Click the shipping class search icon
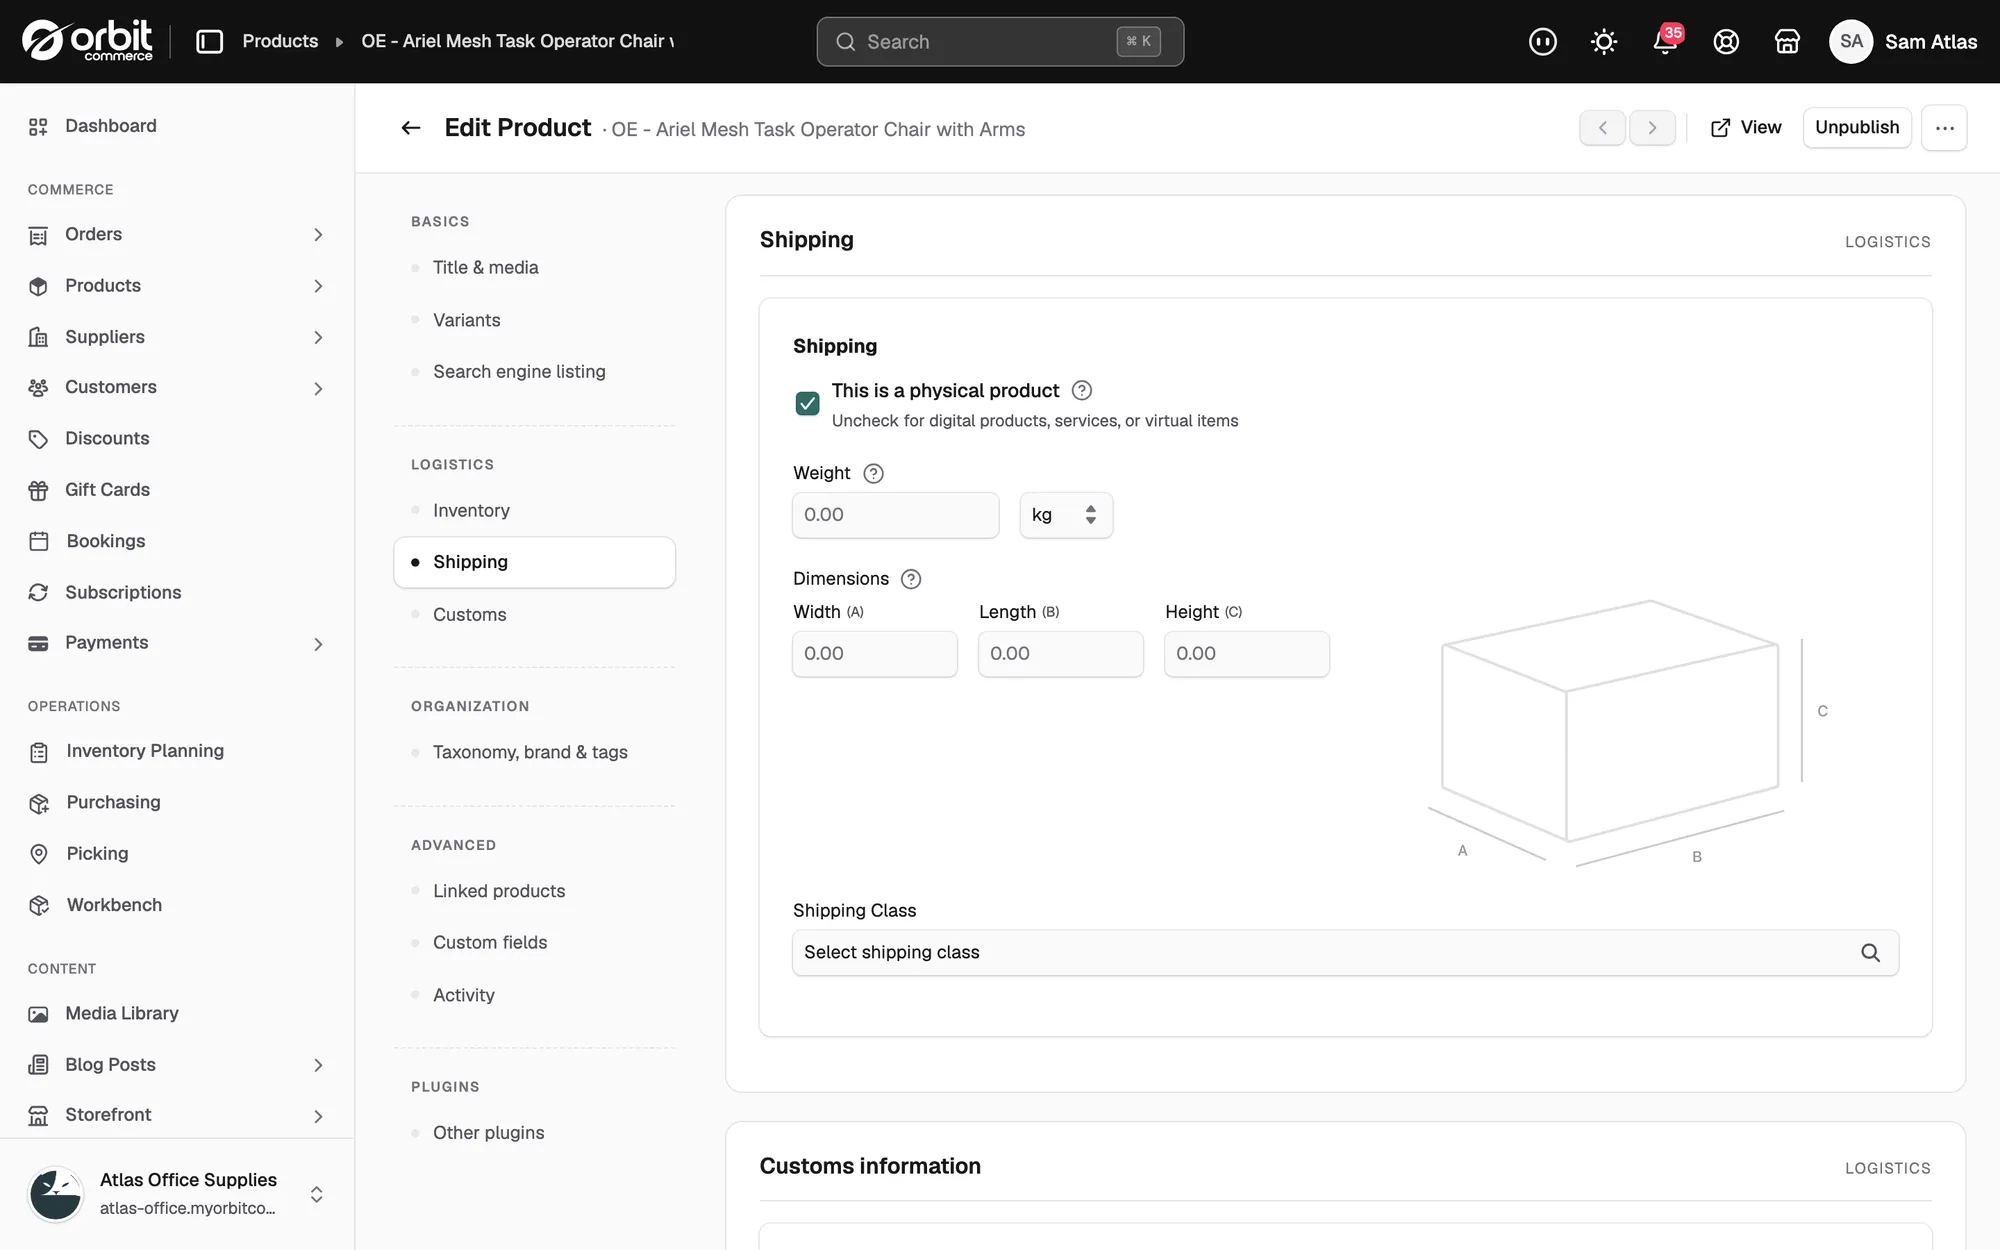 (x=1870, y=953)
